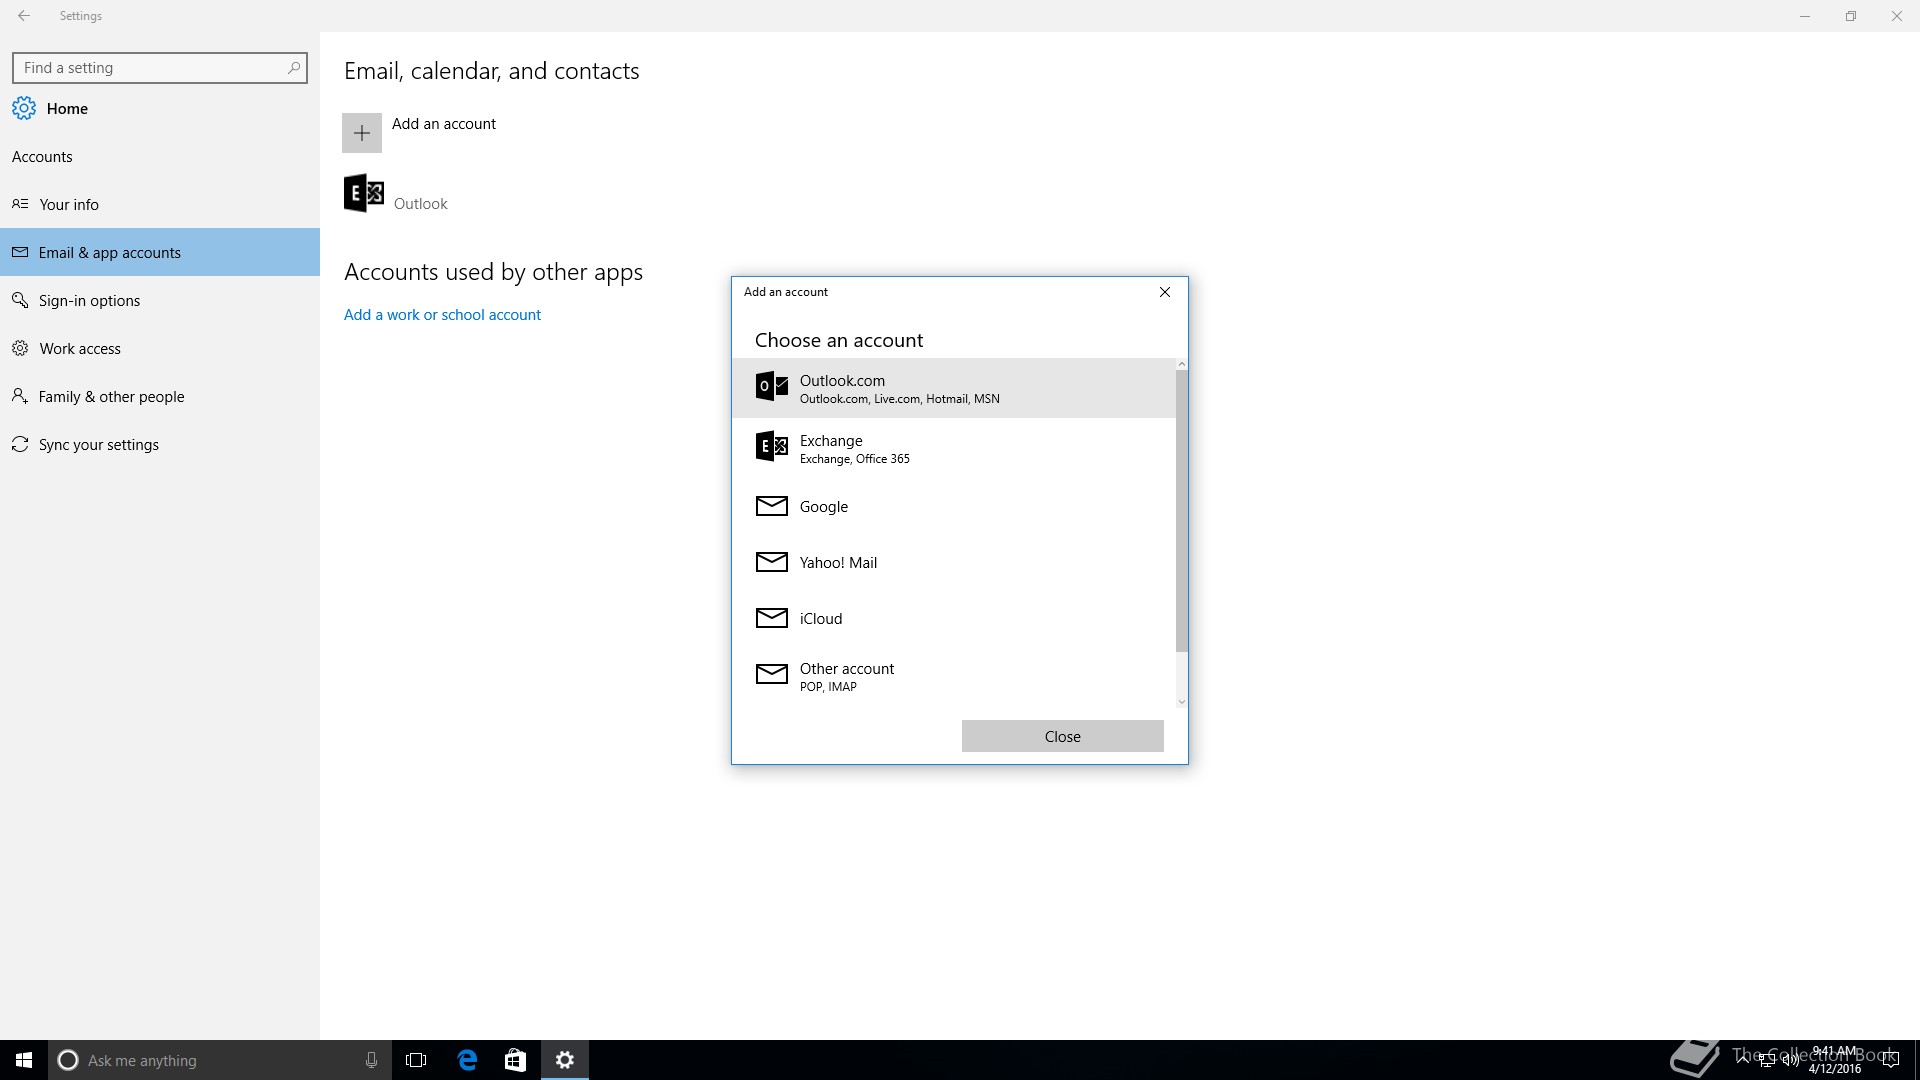Screen dimensions: 1920x1080
Task: Click the Work access gear icon
Action: point(20,348)
